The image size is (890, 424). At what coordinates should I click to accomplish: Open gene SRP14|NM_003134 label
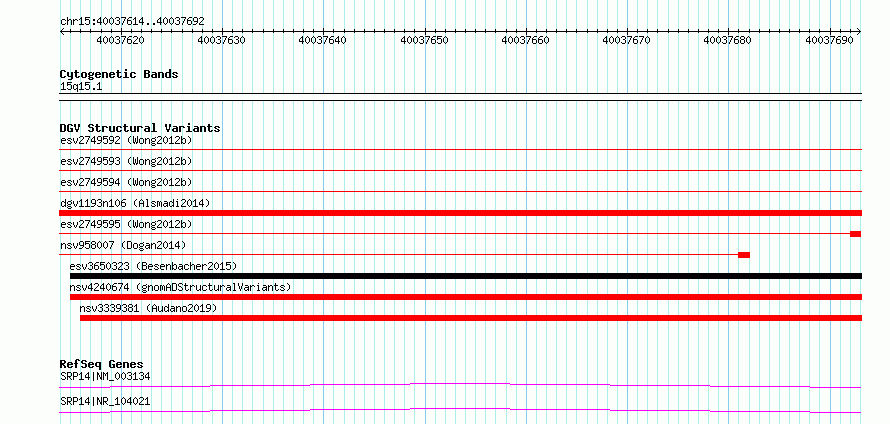click(105, 376)
